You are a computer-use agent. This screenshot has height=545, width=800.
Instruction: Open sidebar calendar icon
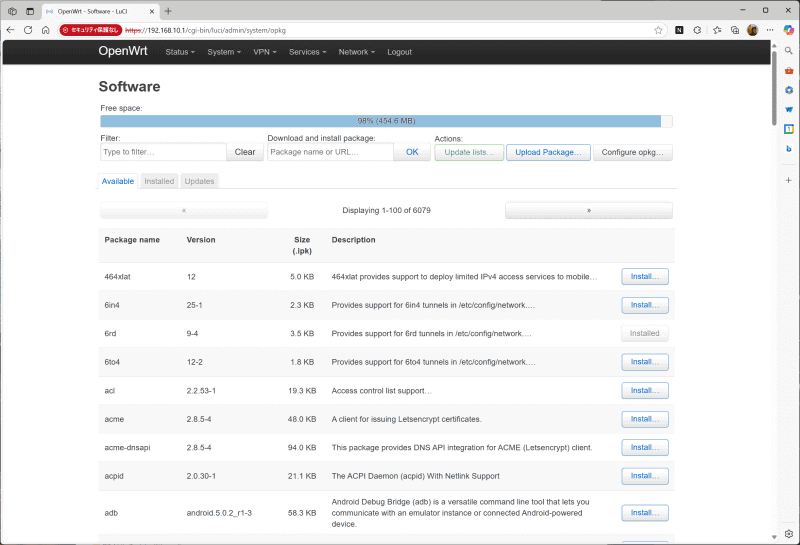coord(789,129)
